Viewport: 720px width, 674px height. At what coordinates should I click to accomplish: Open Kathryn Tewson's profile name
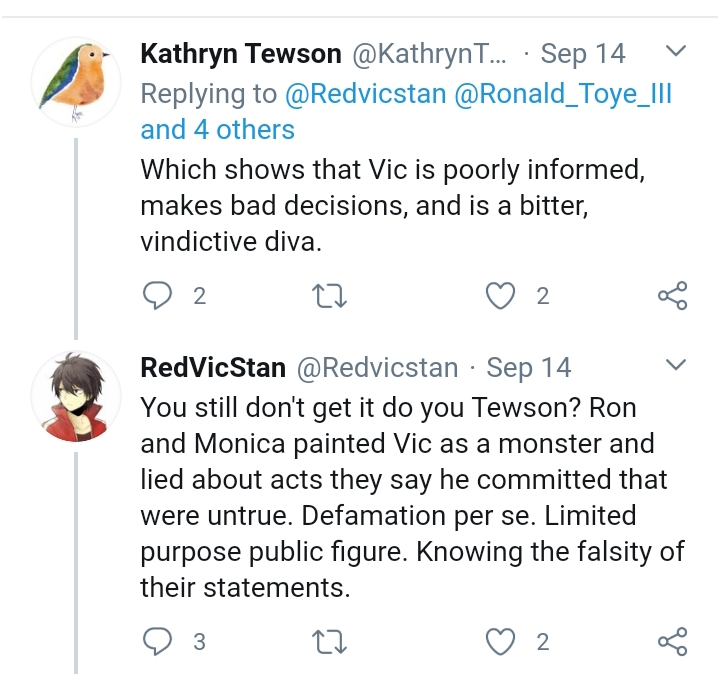[241, 54]
